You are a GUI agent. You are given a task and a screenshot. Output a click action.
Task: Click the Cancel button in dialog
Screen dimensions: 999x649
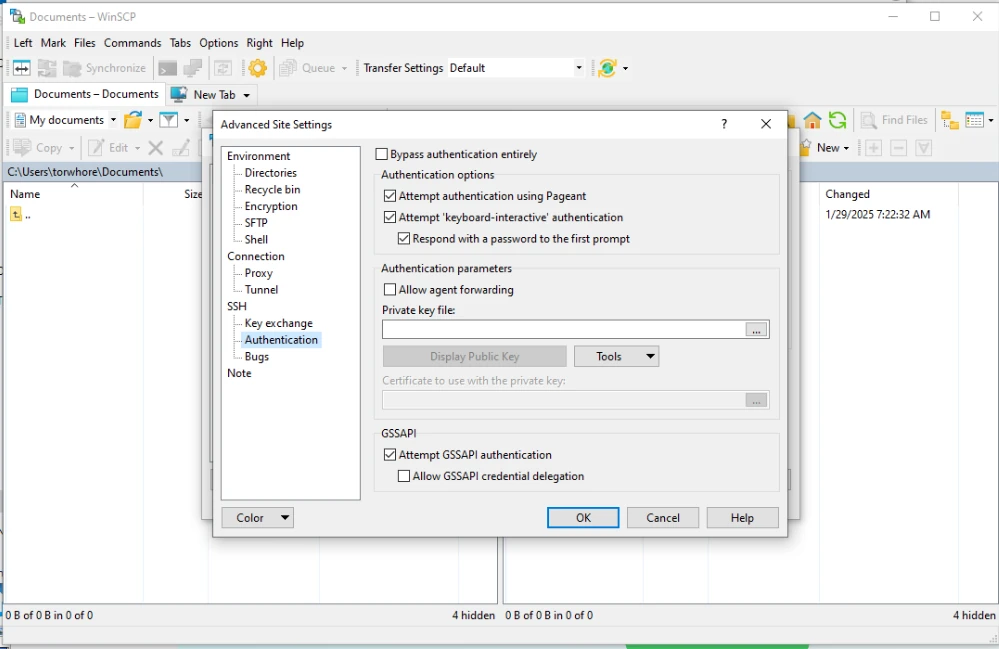pyautogui.click(x=663, y=518)
